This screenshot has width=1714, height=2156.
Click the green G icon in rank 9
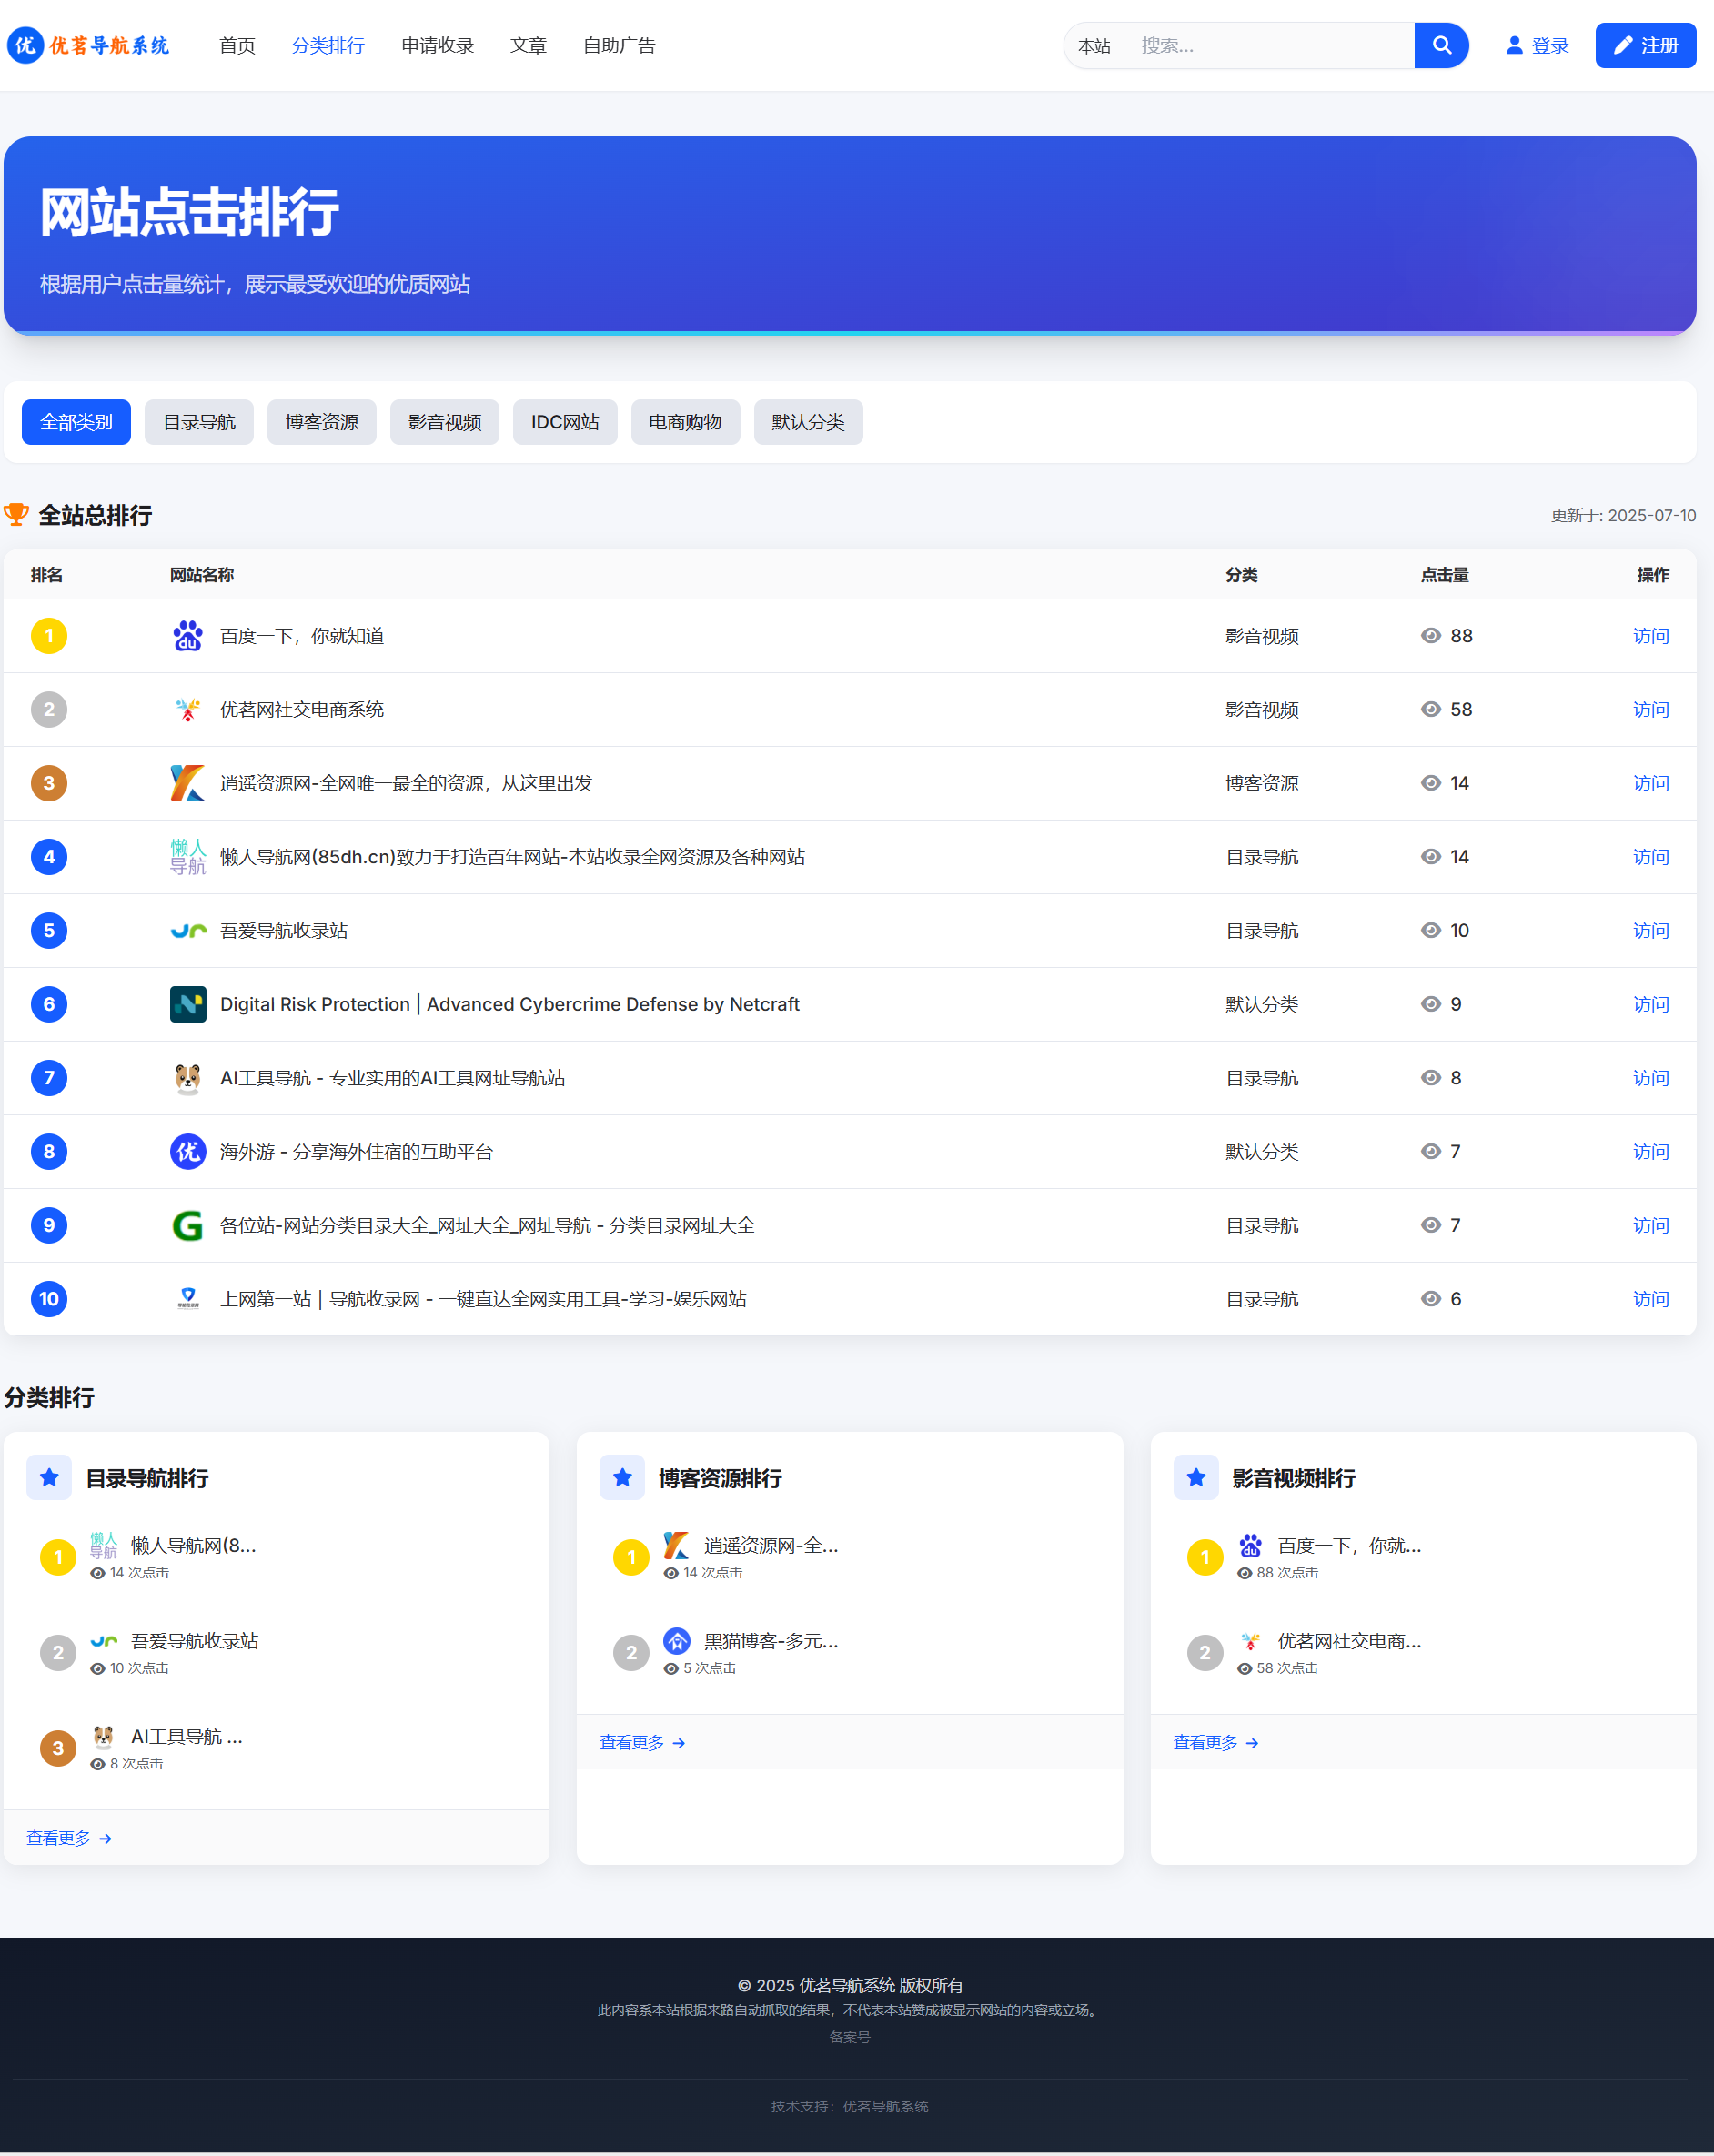[x=187, y=1225]
